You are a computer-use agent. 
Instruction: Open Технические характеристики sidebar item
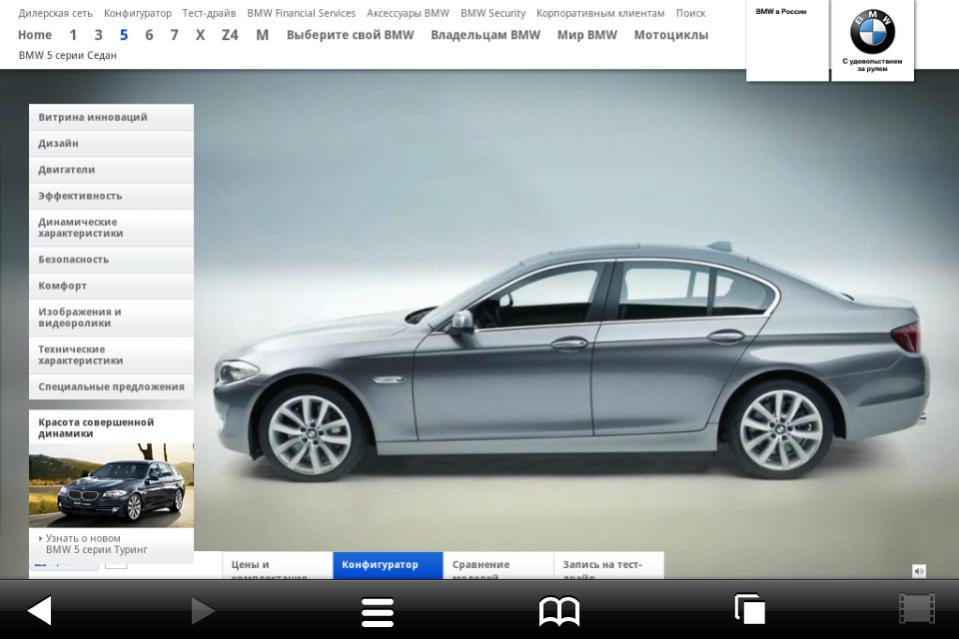click(x=111, y=355)
